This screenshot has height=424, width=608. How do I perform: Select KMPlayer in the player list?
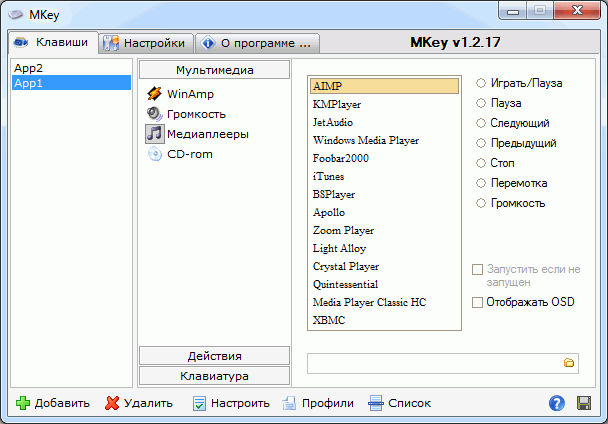tap(384, 104)
